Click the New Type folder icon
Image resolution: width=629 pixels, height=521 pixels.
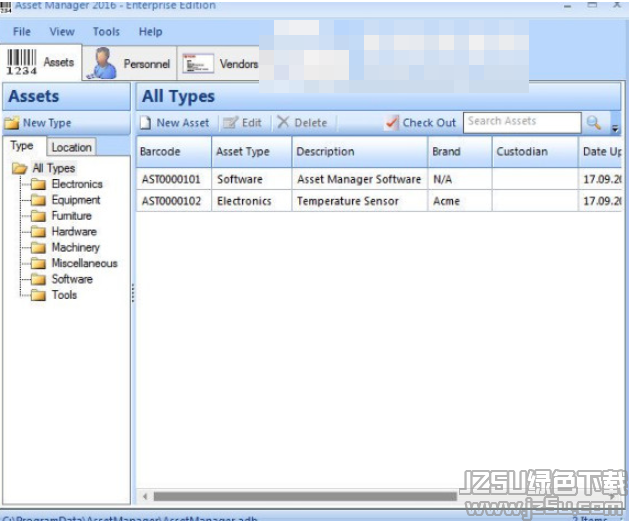[x=12, y=123]
